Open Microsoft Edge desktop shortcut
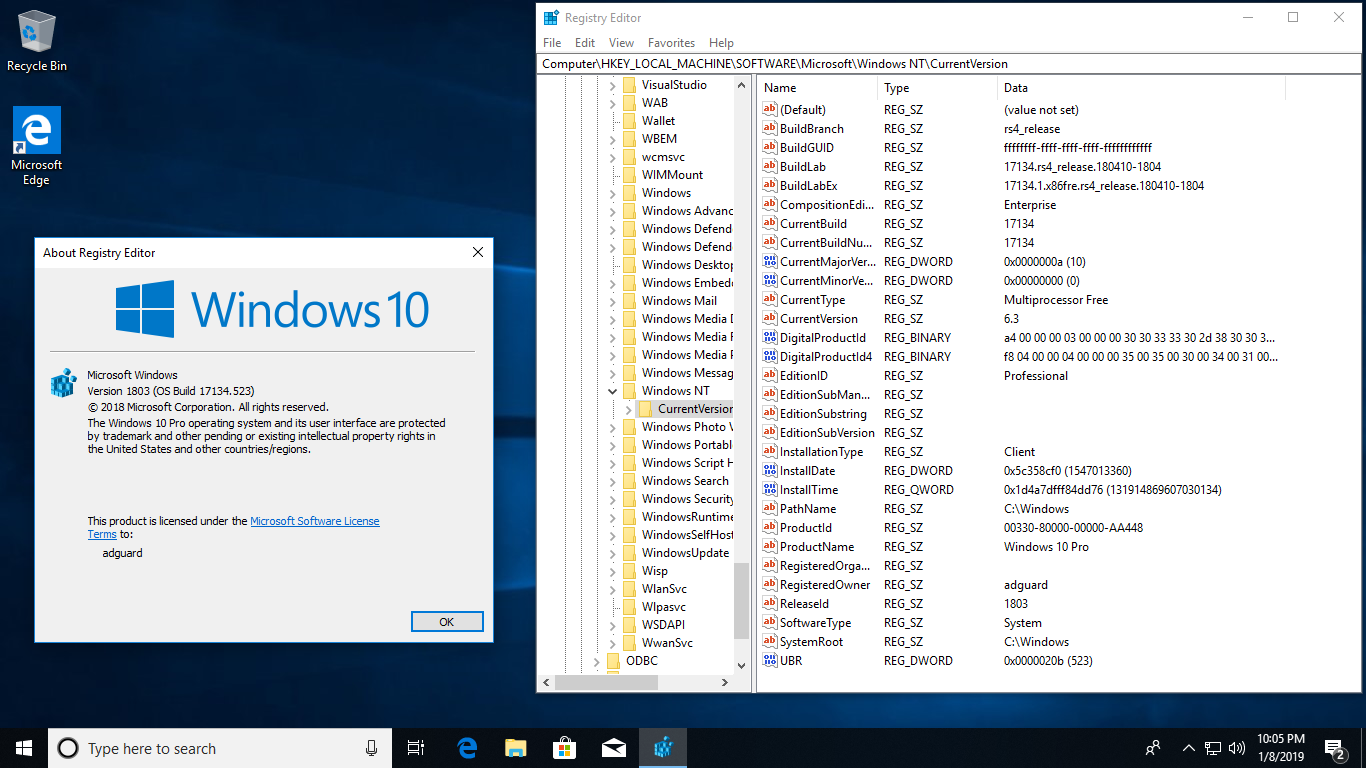Viewport: 1366px width, 768px height. click(37, 146)
